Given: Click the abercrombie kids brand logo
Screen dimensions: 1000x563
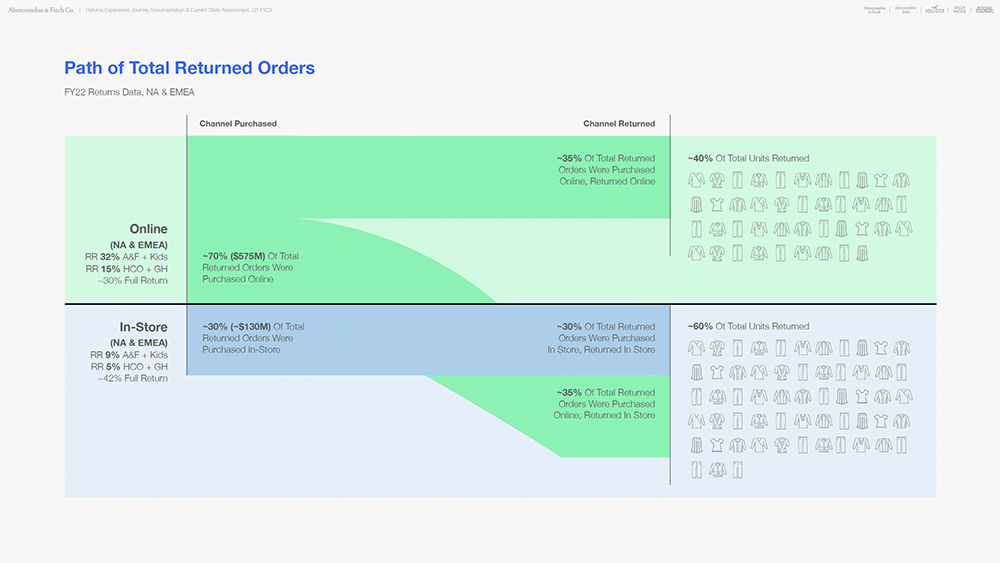Looking at the screenshot, I should tap(904, 9).
